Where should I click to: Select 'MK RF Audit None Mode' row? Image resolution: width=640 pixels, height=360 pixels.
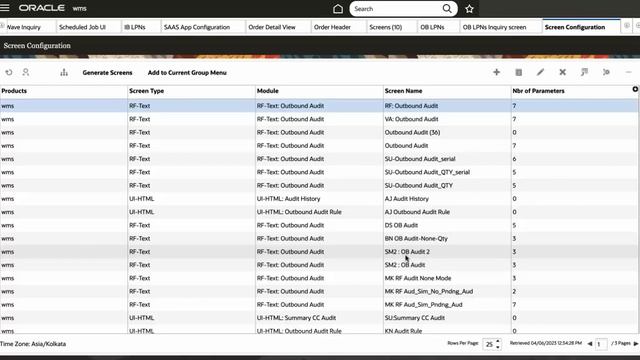point(319,278)
